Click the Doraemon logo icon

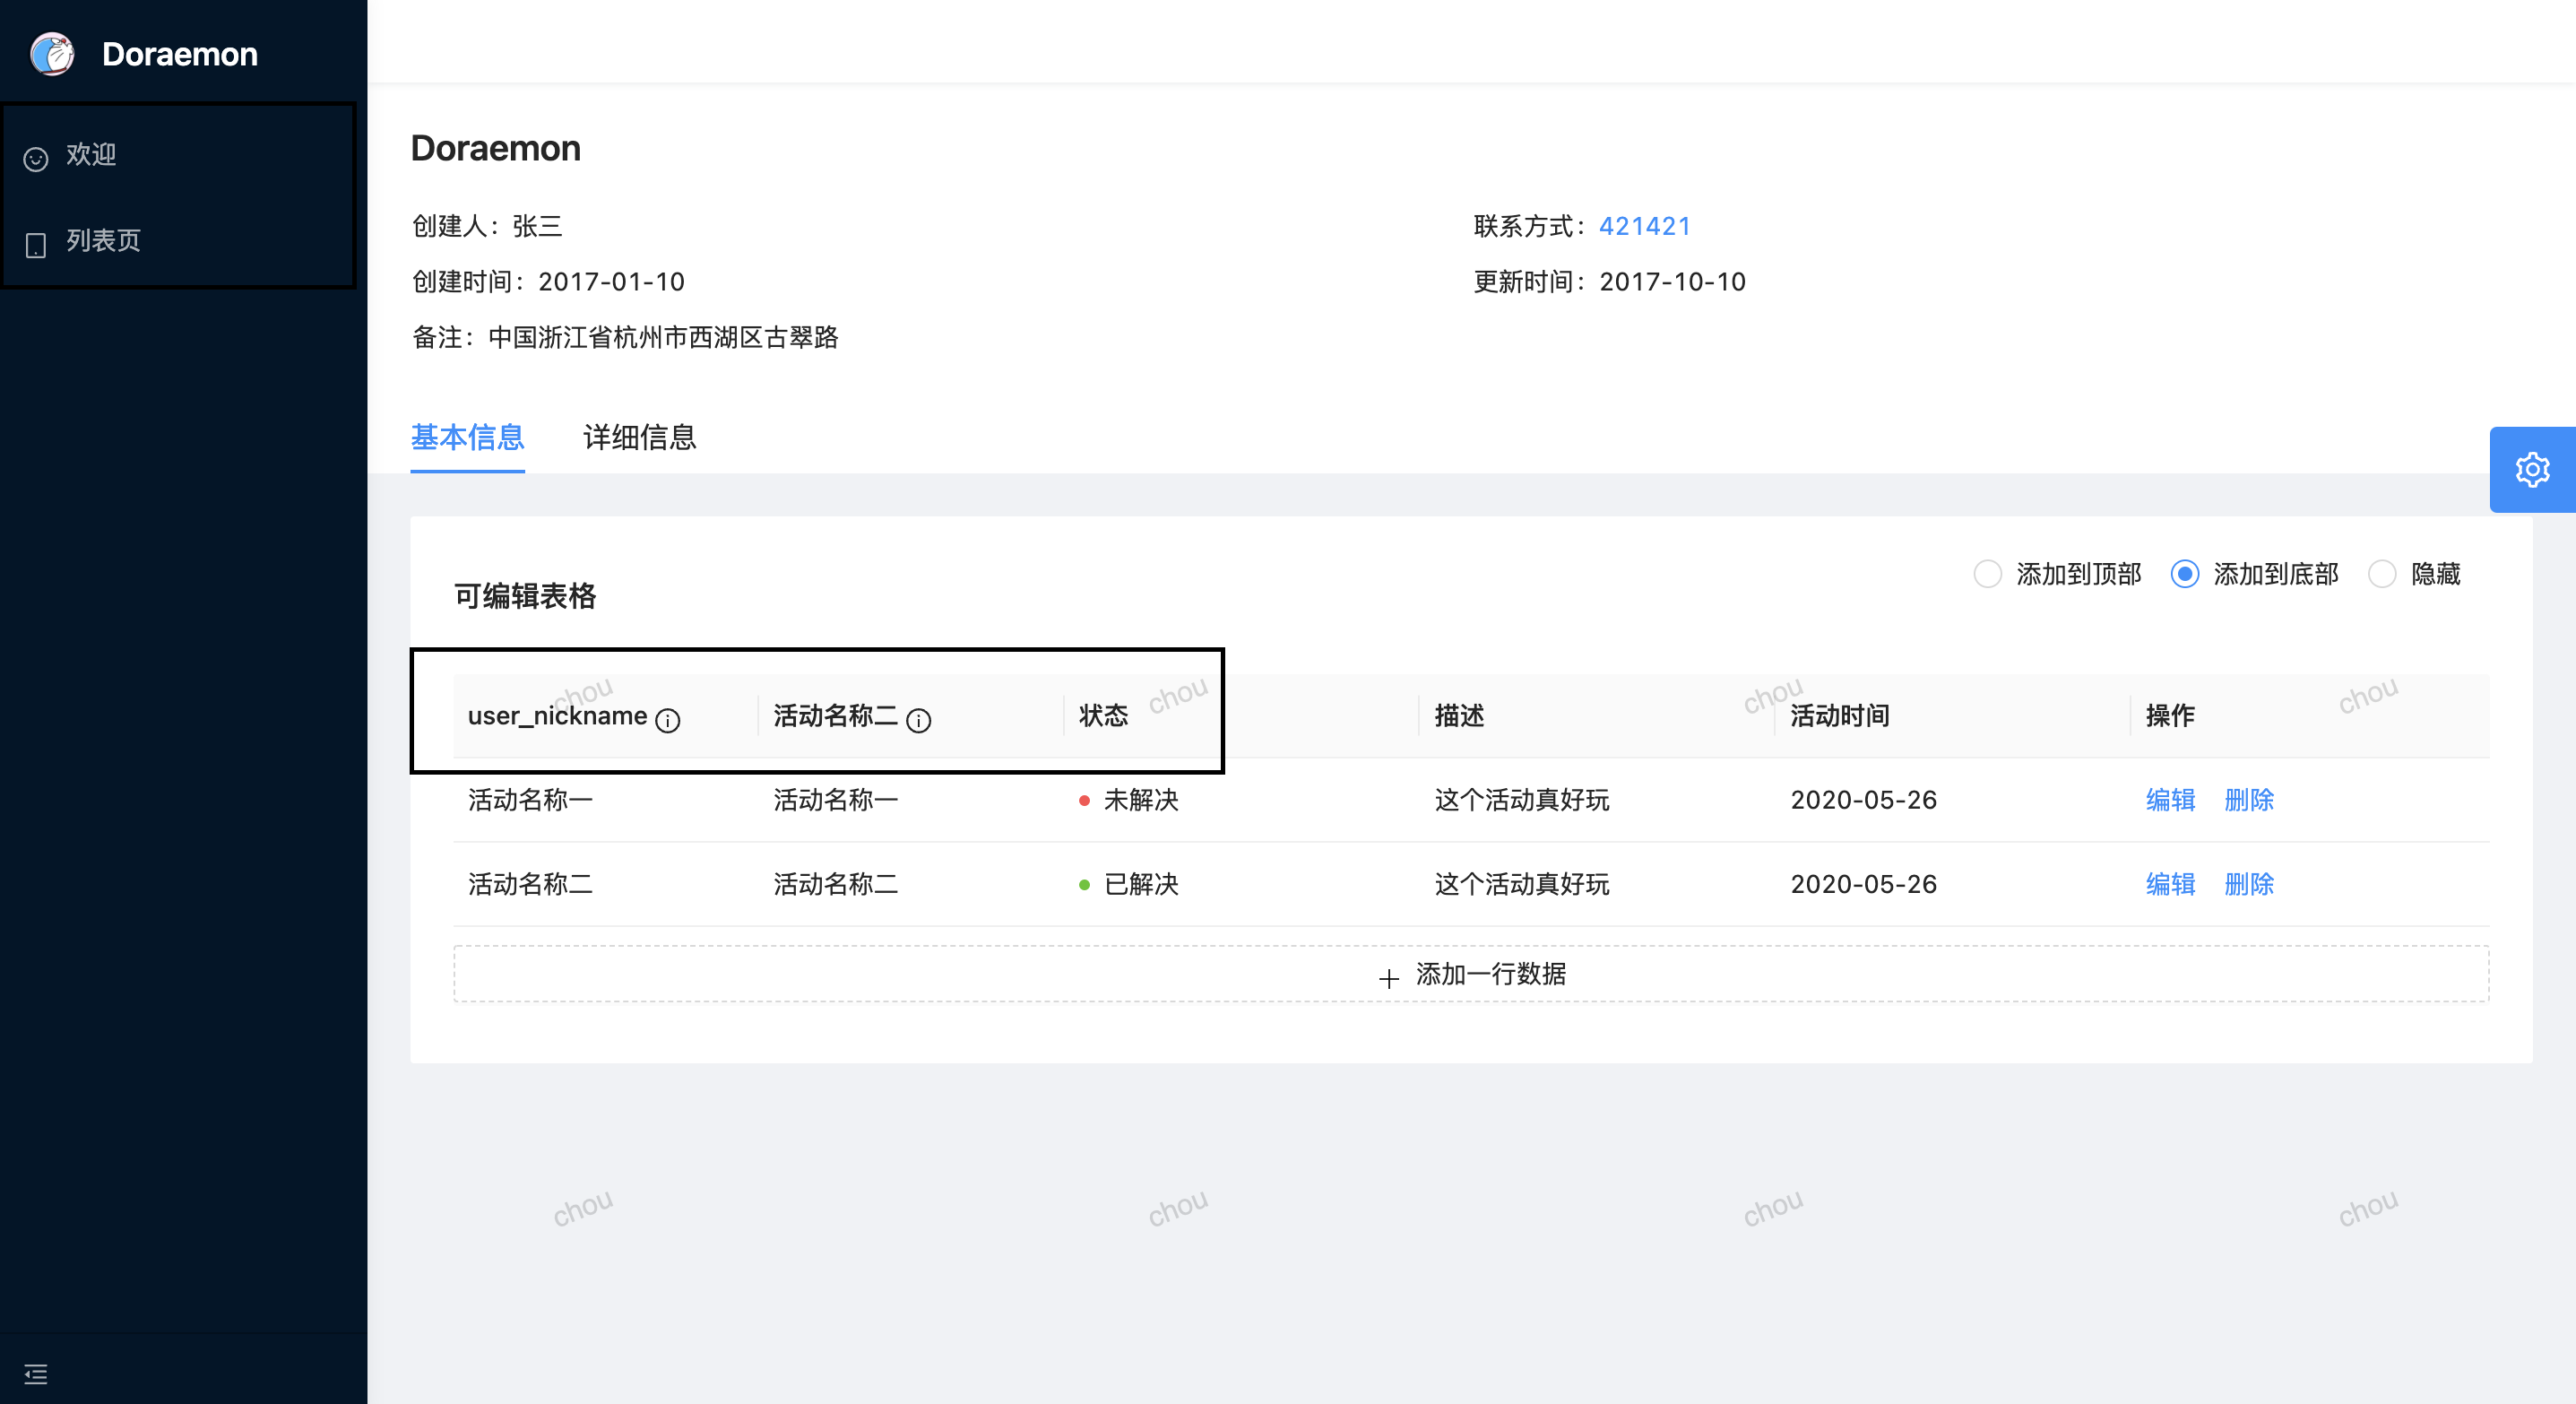(52, 54)
